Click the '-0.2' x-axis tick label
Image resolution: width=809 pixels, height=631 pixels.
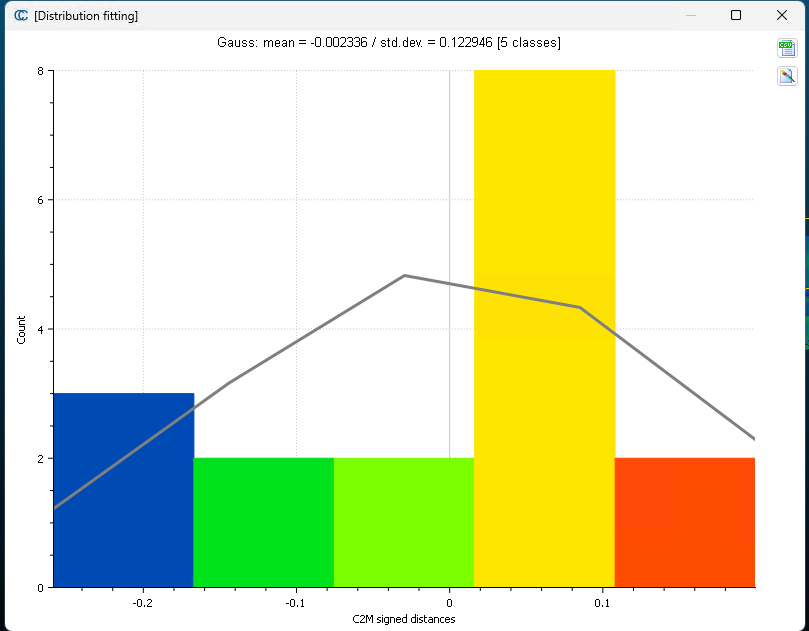142,603
